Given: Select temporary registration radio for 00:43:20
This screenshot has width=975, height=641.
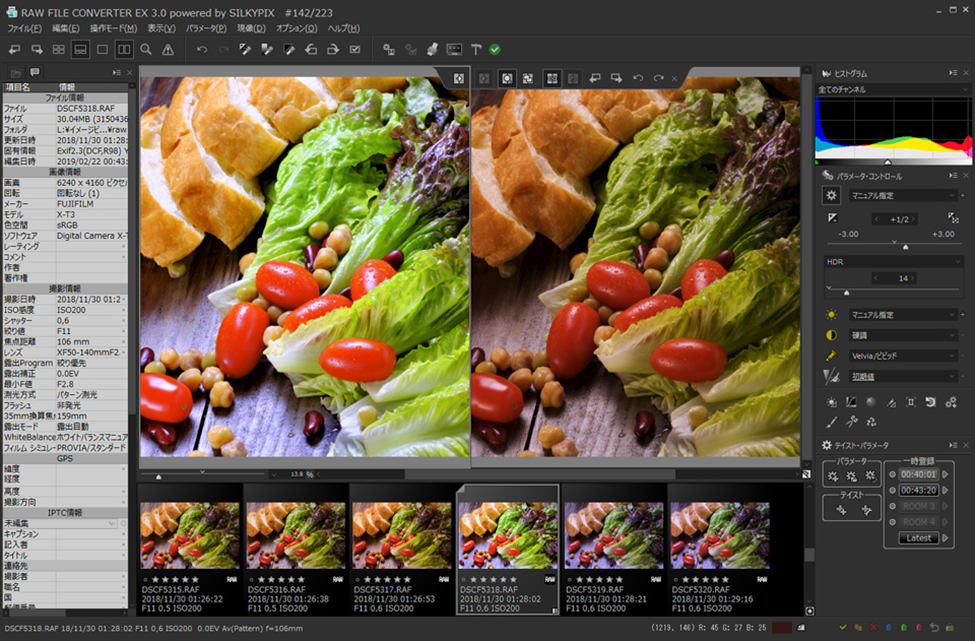Looking at the screenshot, I should click(x=892, y=491).
